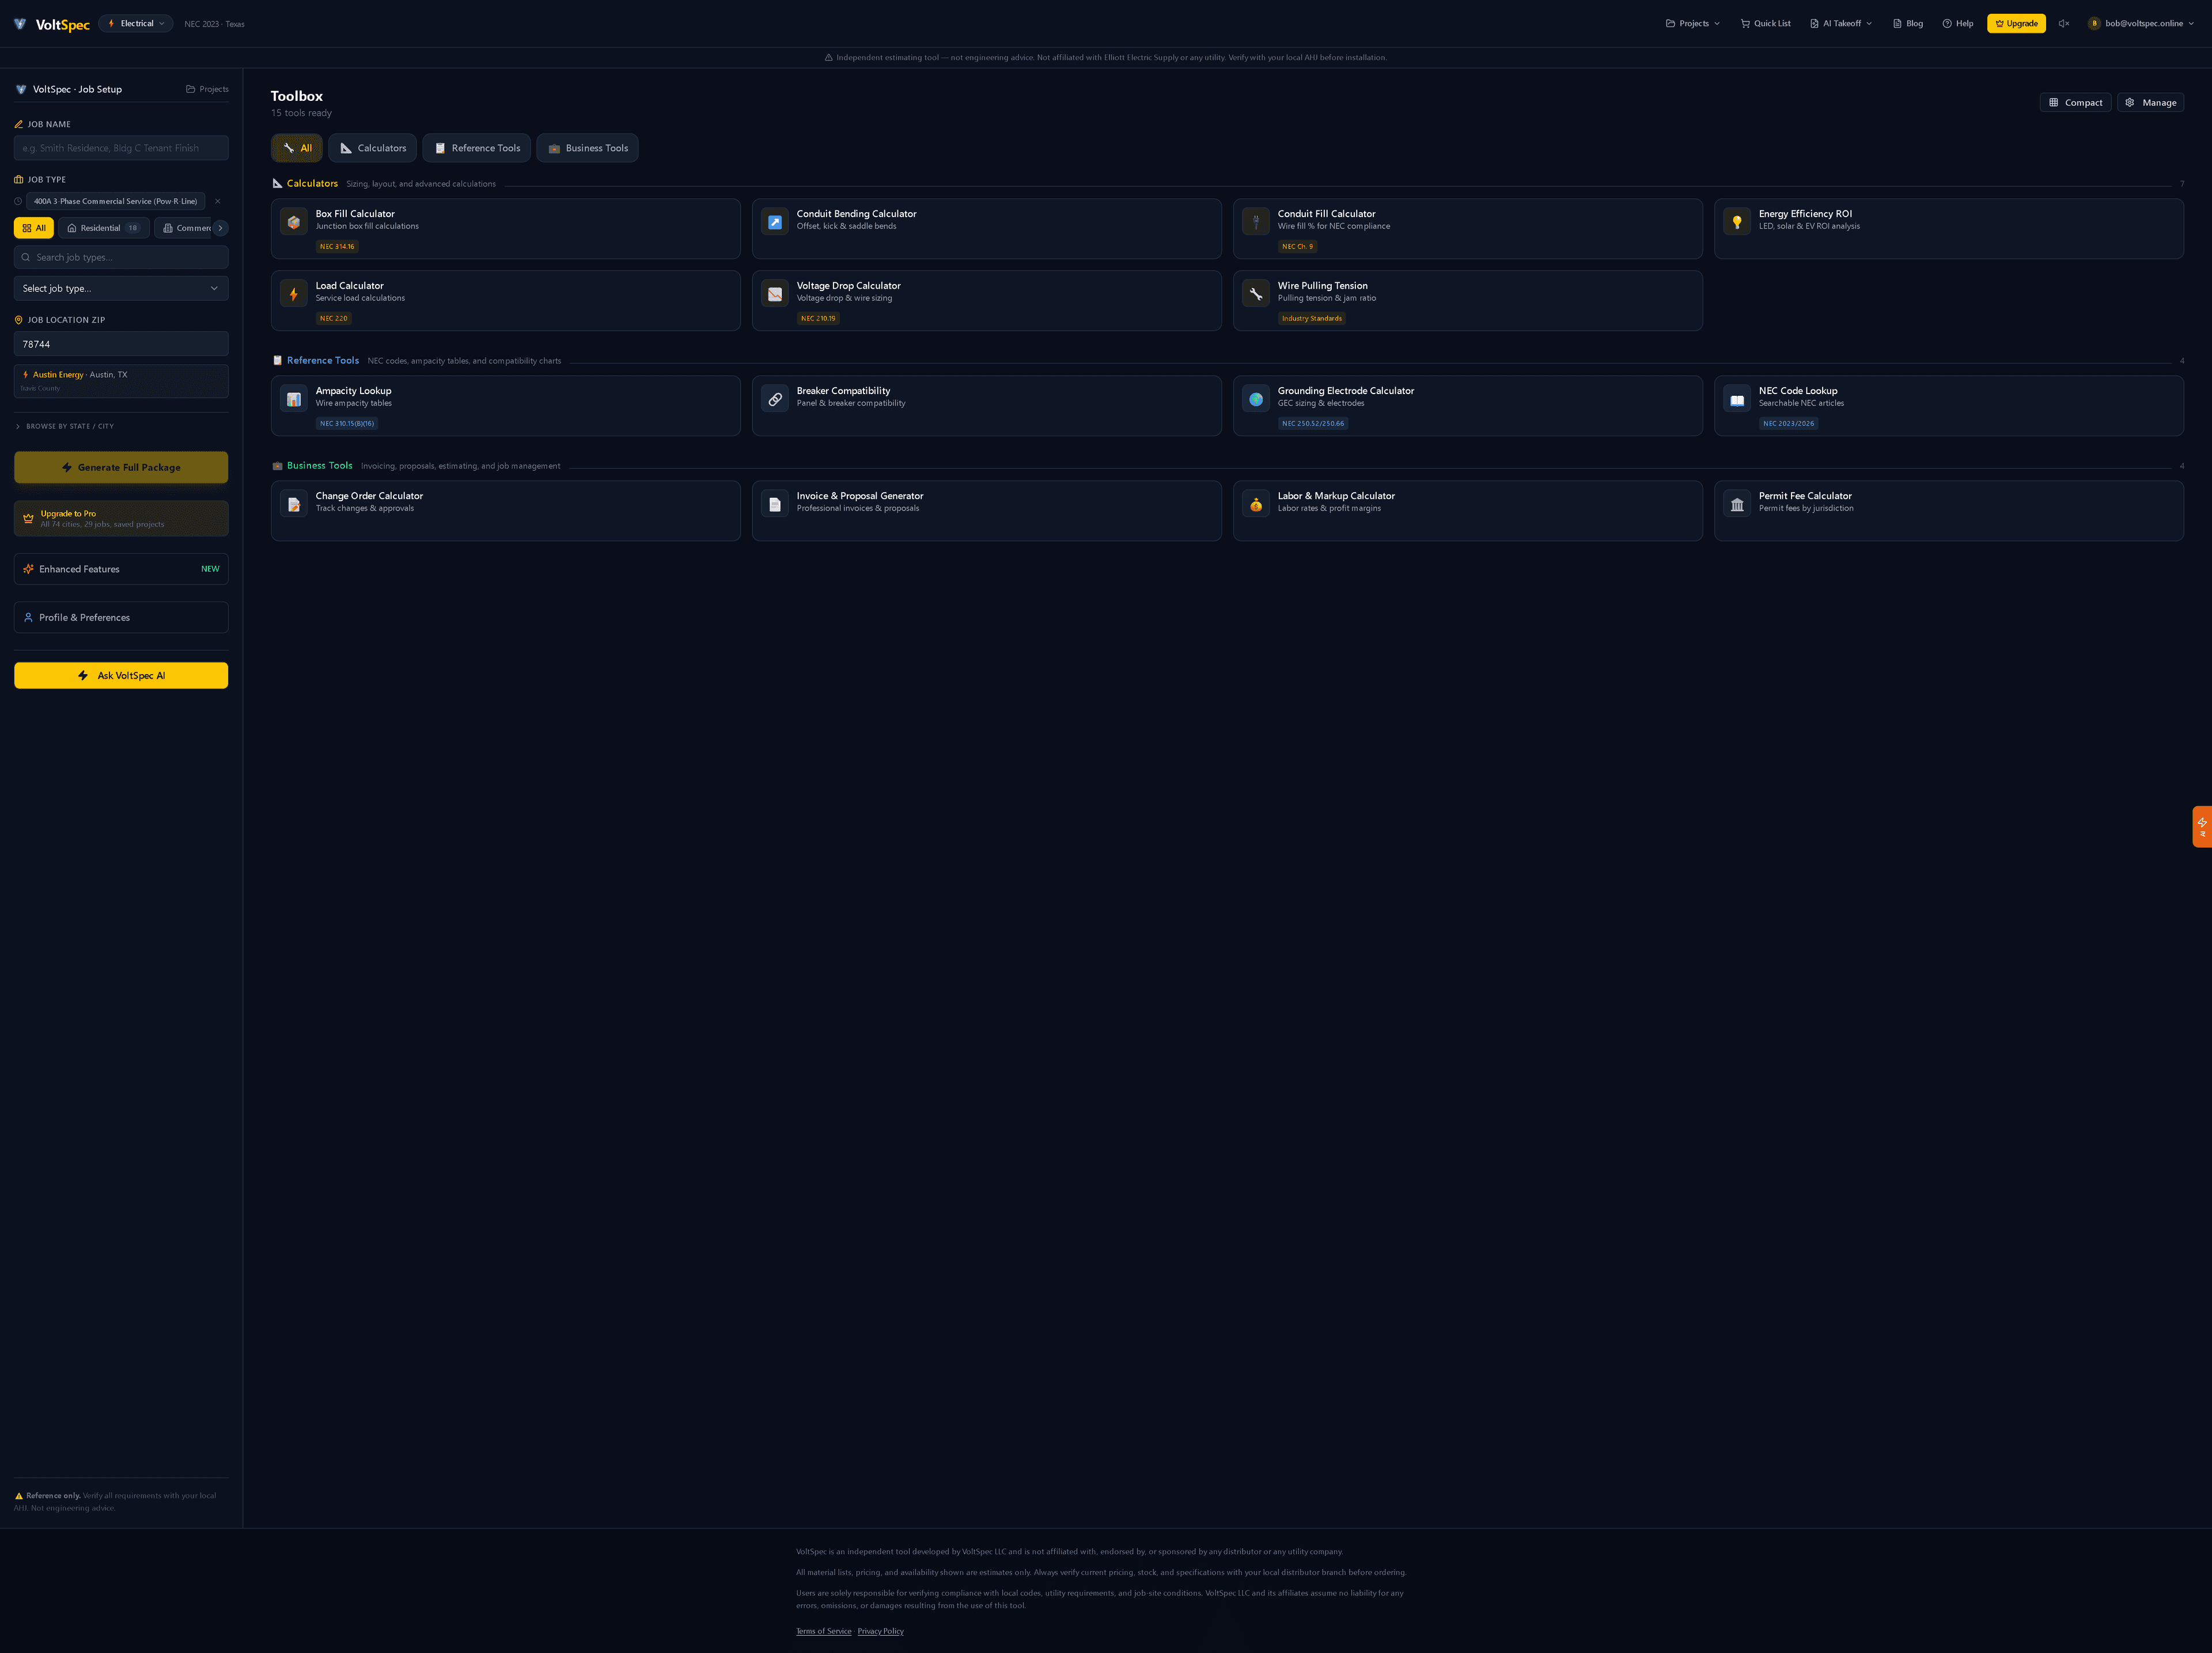Open the Voltage Drop Calculator icon
The height and width of the screenshot is (1653, 2212).
point(775,294)
